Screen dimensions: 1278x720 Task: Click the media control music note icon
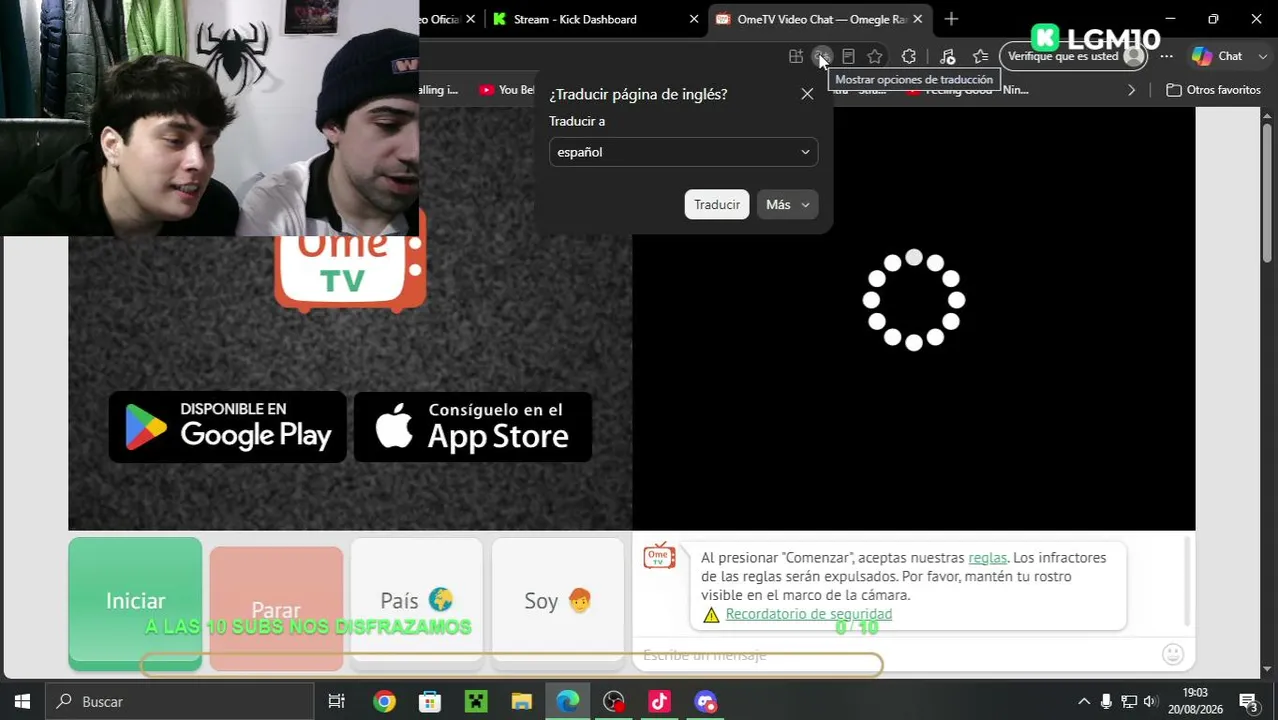947,56
